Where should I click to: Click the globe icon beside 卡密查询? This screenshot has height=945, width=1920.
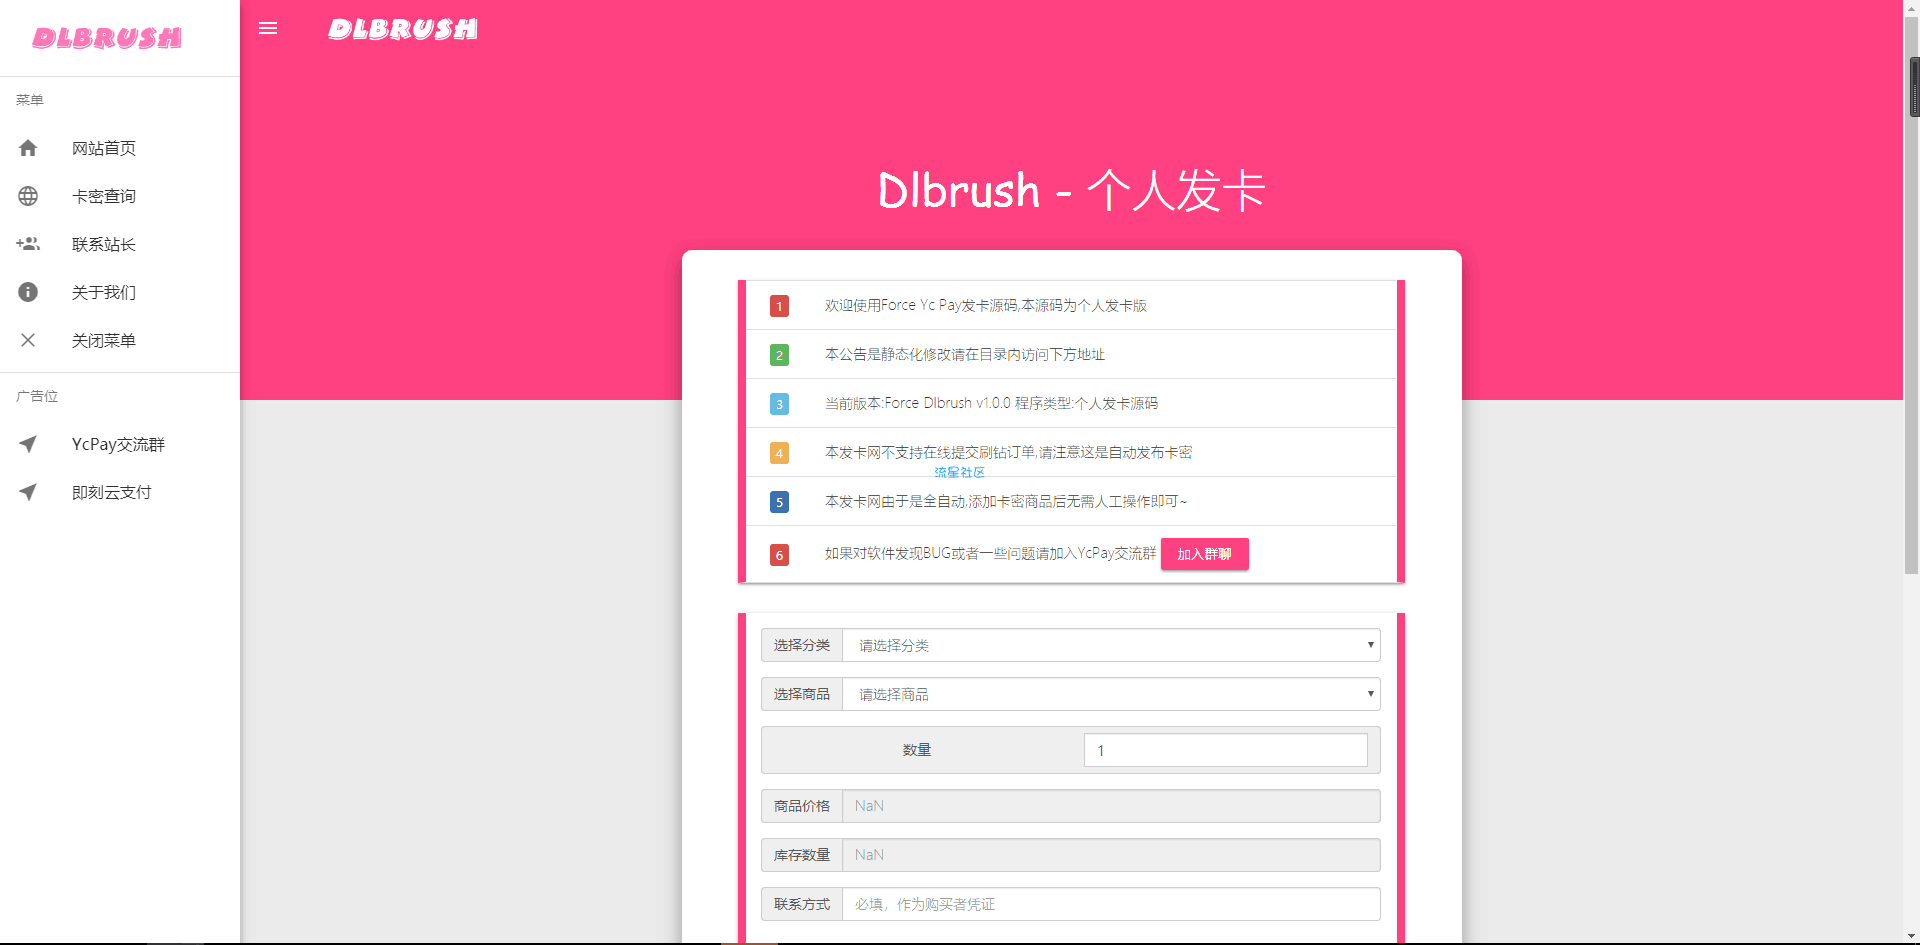(28, 196)
